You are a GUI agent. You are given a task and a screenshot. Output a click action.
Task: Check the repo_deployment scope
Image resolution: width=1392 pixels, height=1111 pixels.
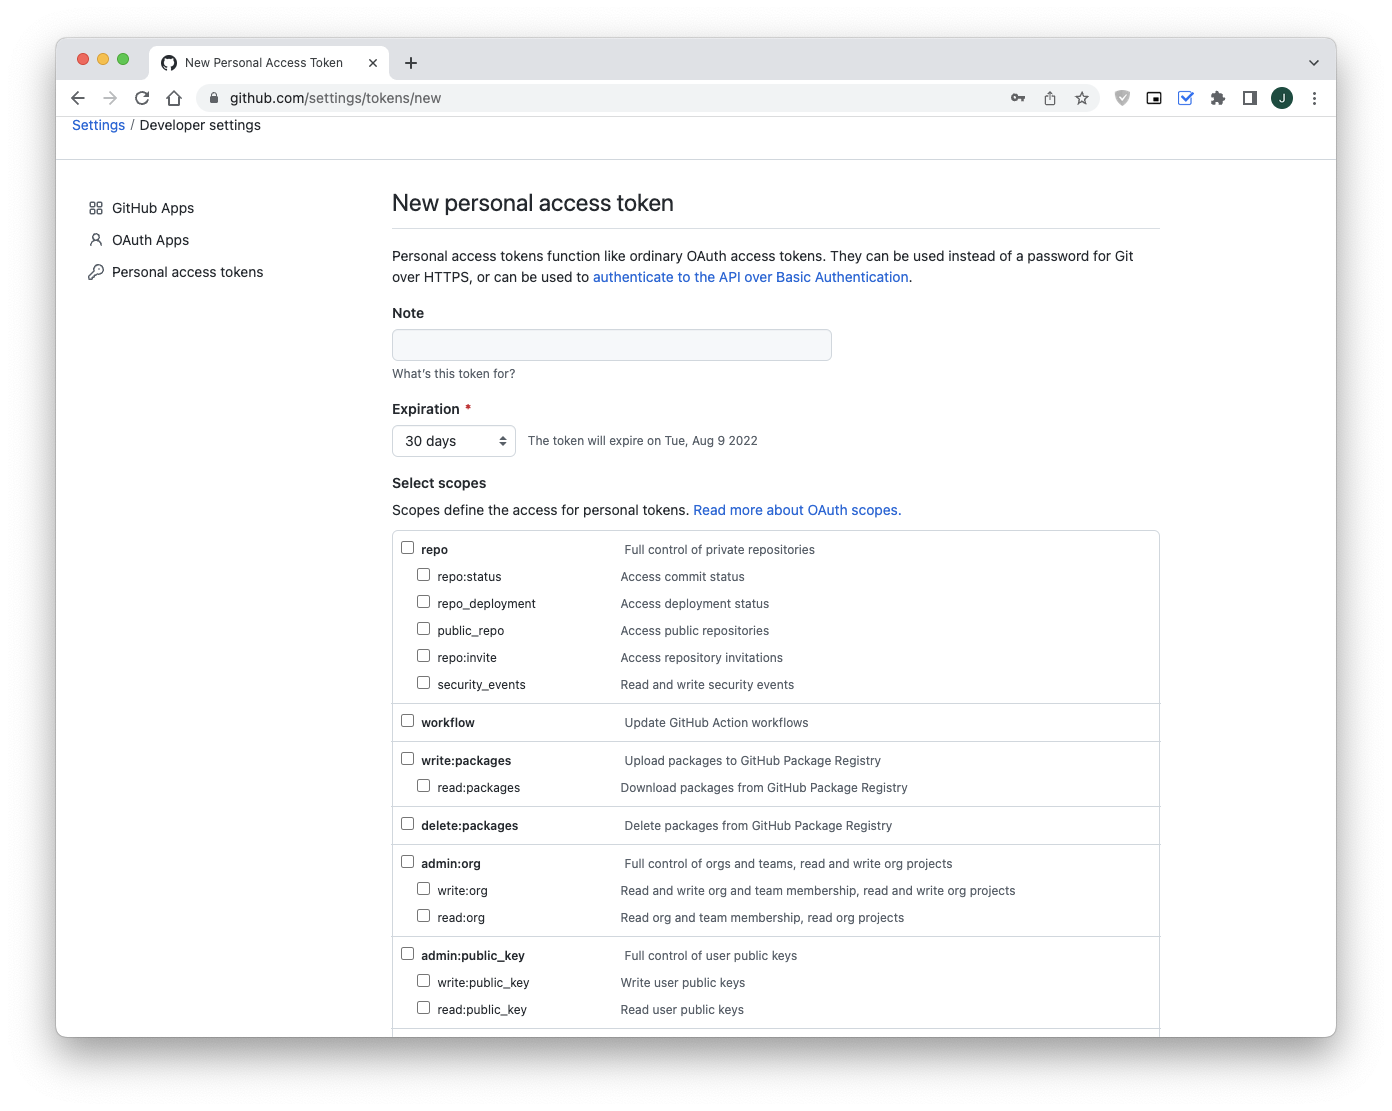tap(423, 602)
